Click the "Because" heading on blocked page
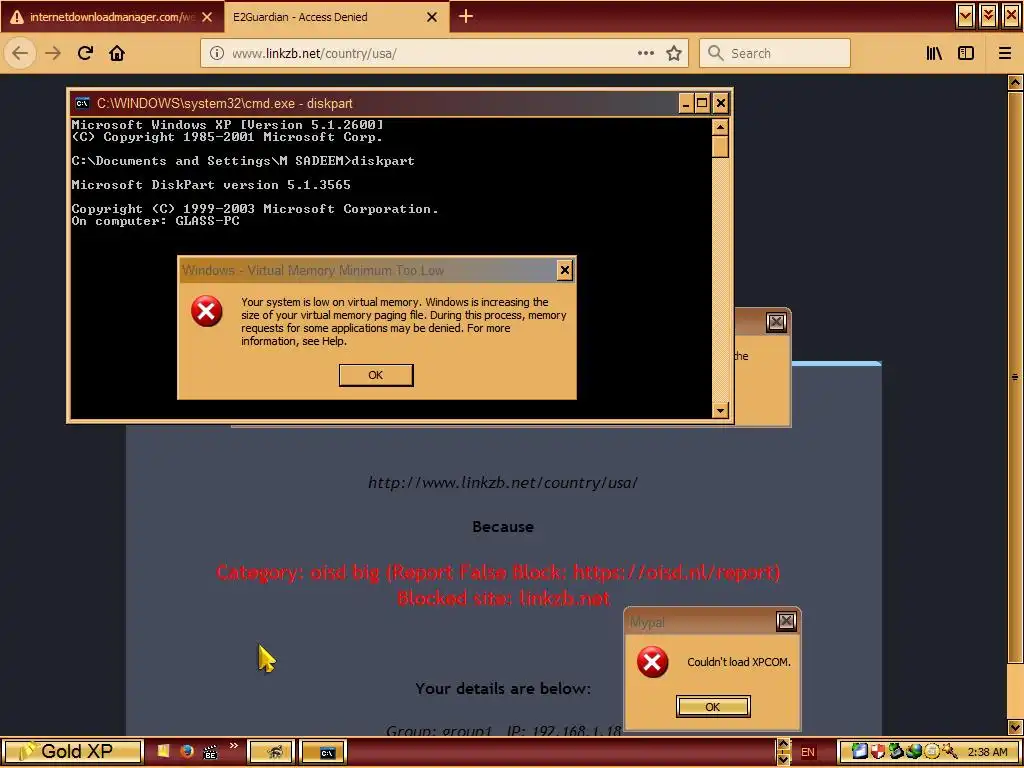The width and height of the screenshot is (1024, 768). pos(503,526)
